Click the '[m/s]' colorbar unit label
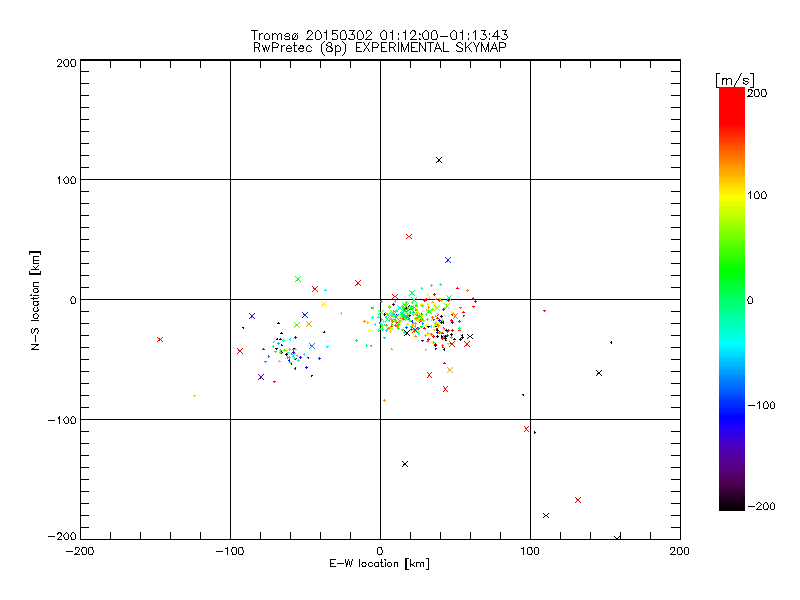 pyautogui.click(x=734, y=80)
